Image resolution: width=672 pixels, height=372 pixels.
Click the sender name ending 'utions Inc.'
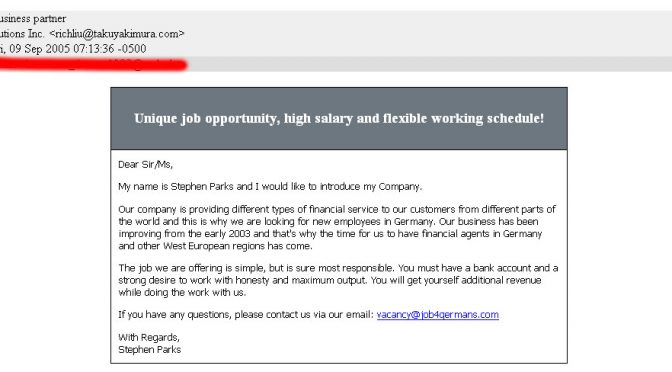tap(22, 34)
